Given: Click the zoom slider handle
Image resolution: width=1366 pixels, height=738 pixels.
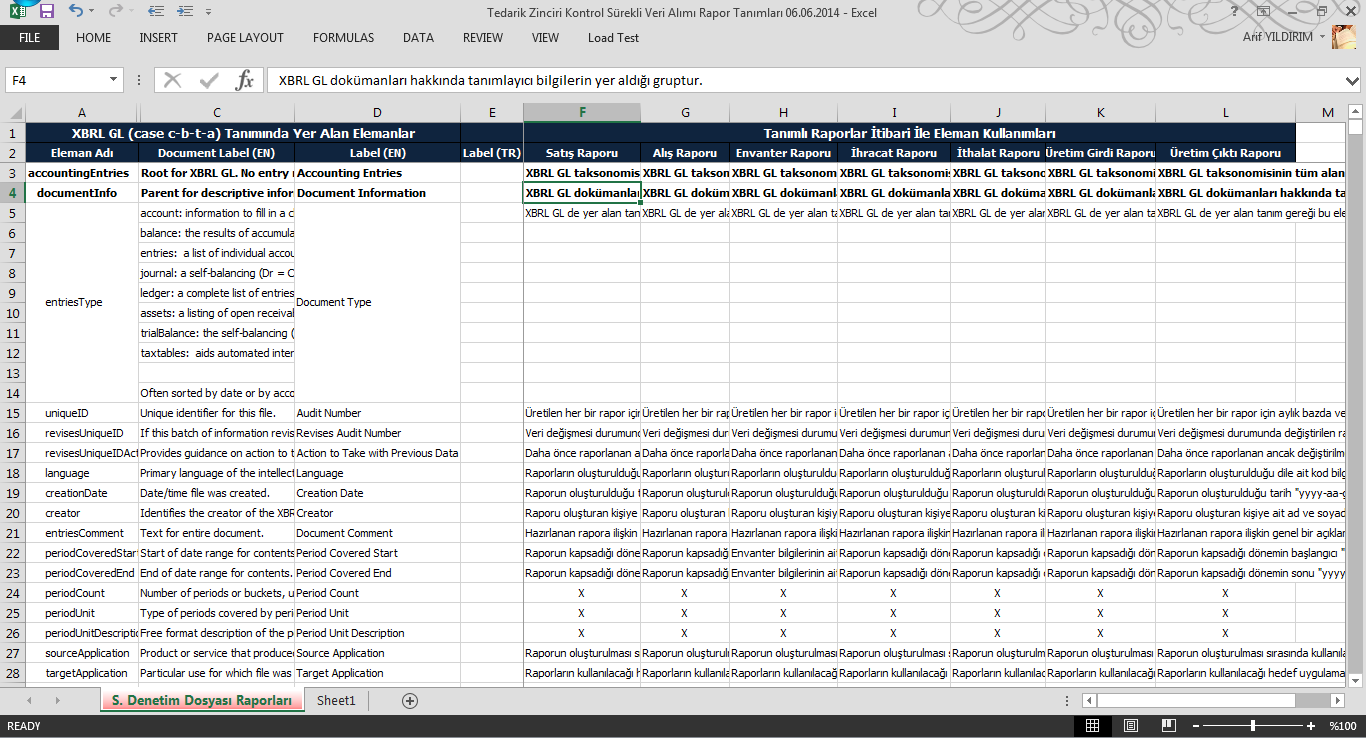Looking at the screenshot, I should pyautogui.click(x=1252, y=725).
